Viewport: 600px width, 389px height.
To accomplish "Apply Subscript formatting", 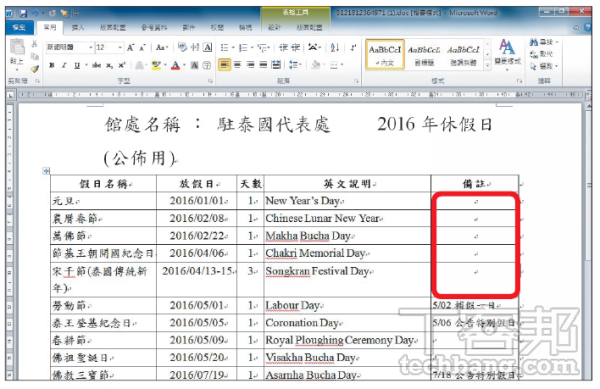I will coord(109,66).
